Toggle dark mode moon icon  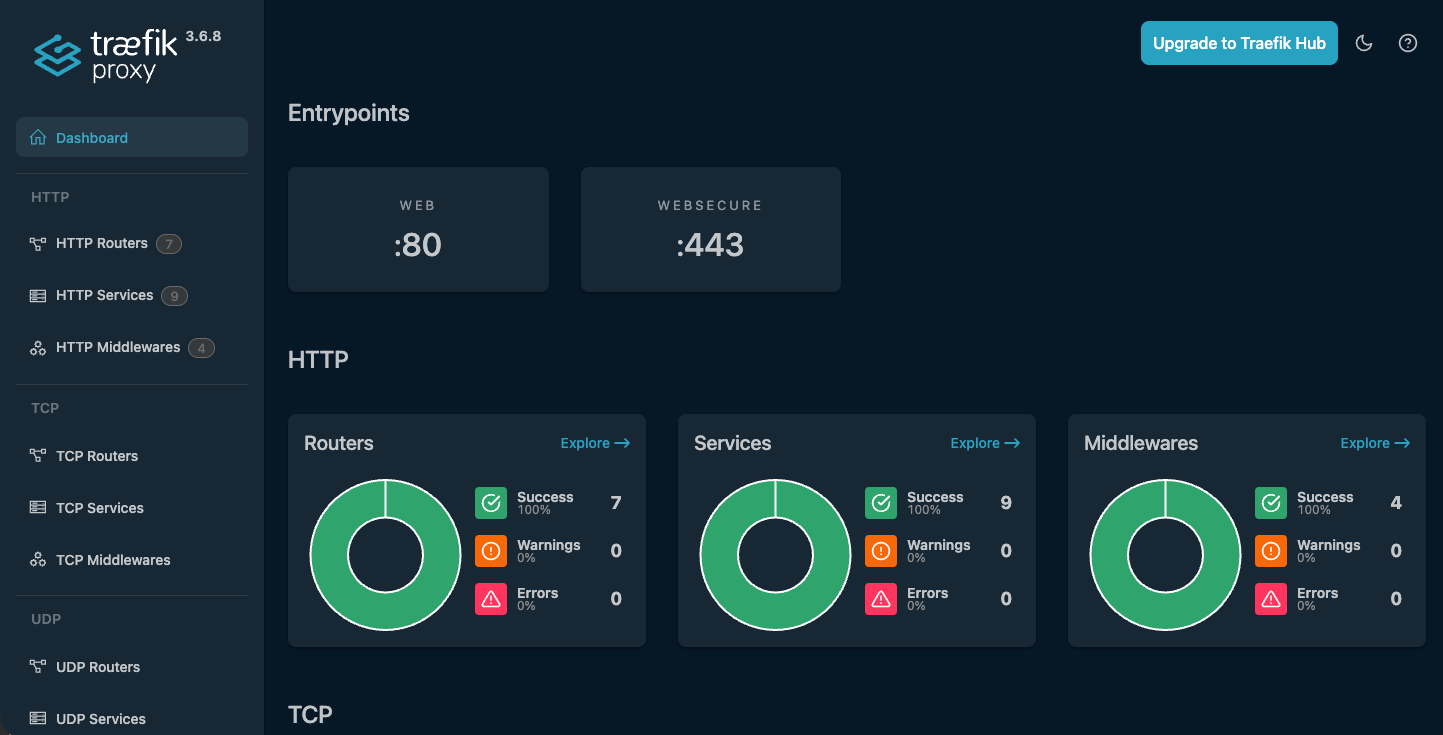(1363, 43)
